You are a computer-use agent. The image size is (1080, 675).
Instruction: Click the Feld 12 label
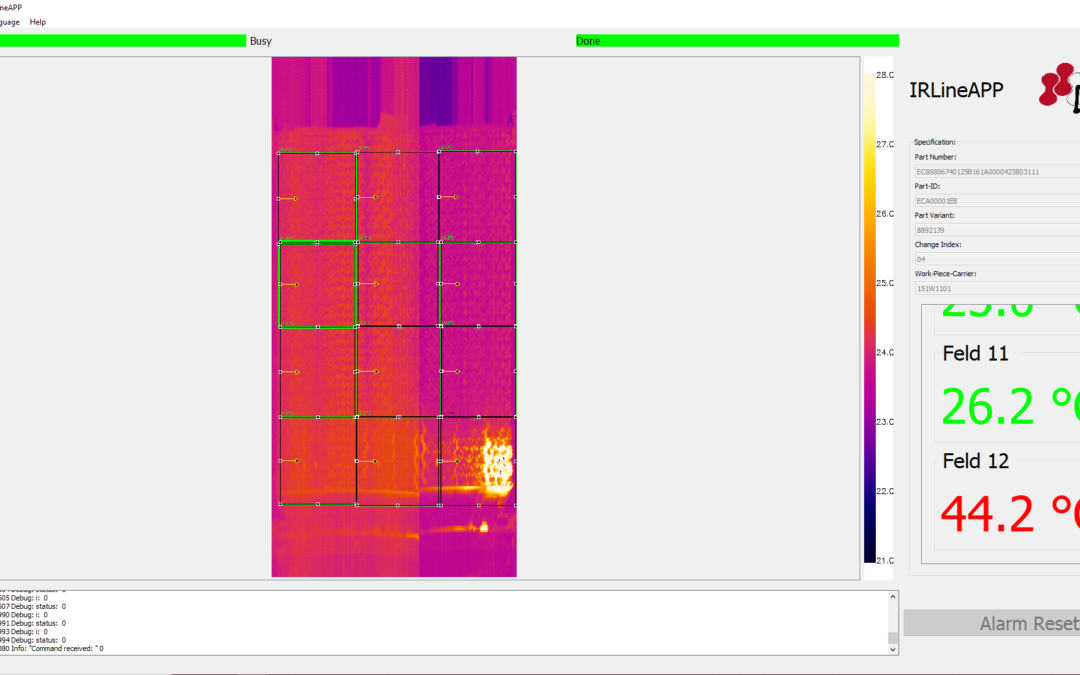coord(975,461)
